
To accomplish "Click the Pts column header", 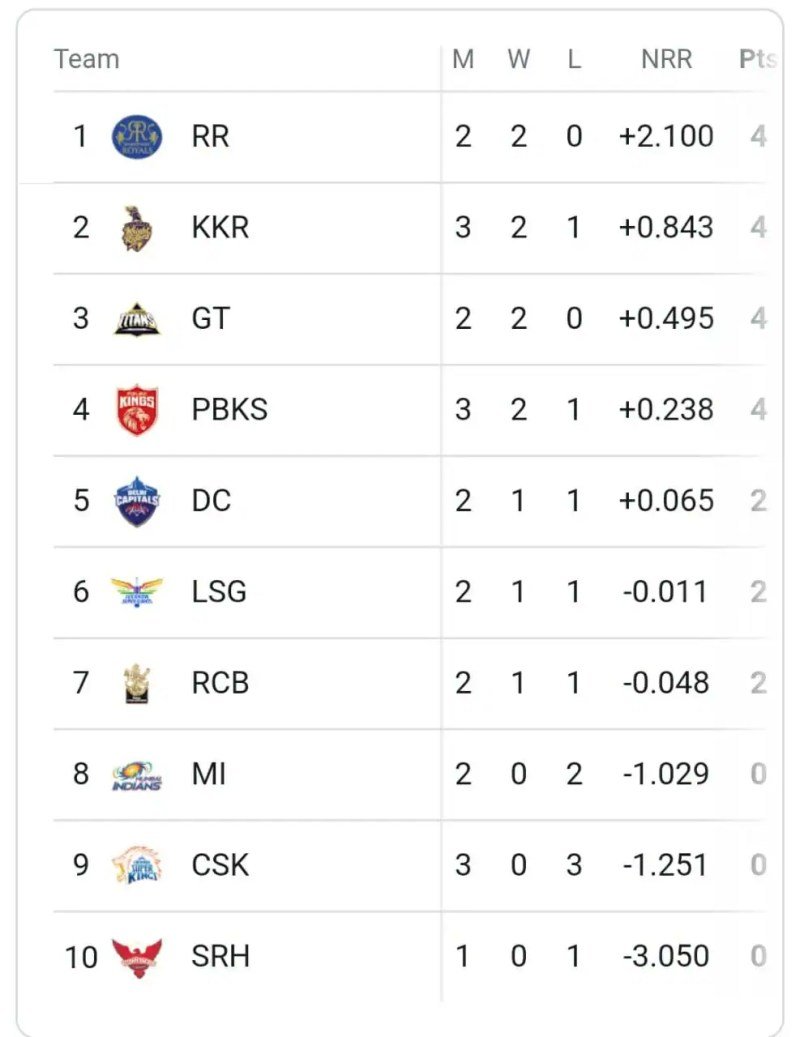I will click(757, 59).
